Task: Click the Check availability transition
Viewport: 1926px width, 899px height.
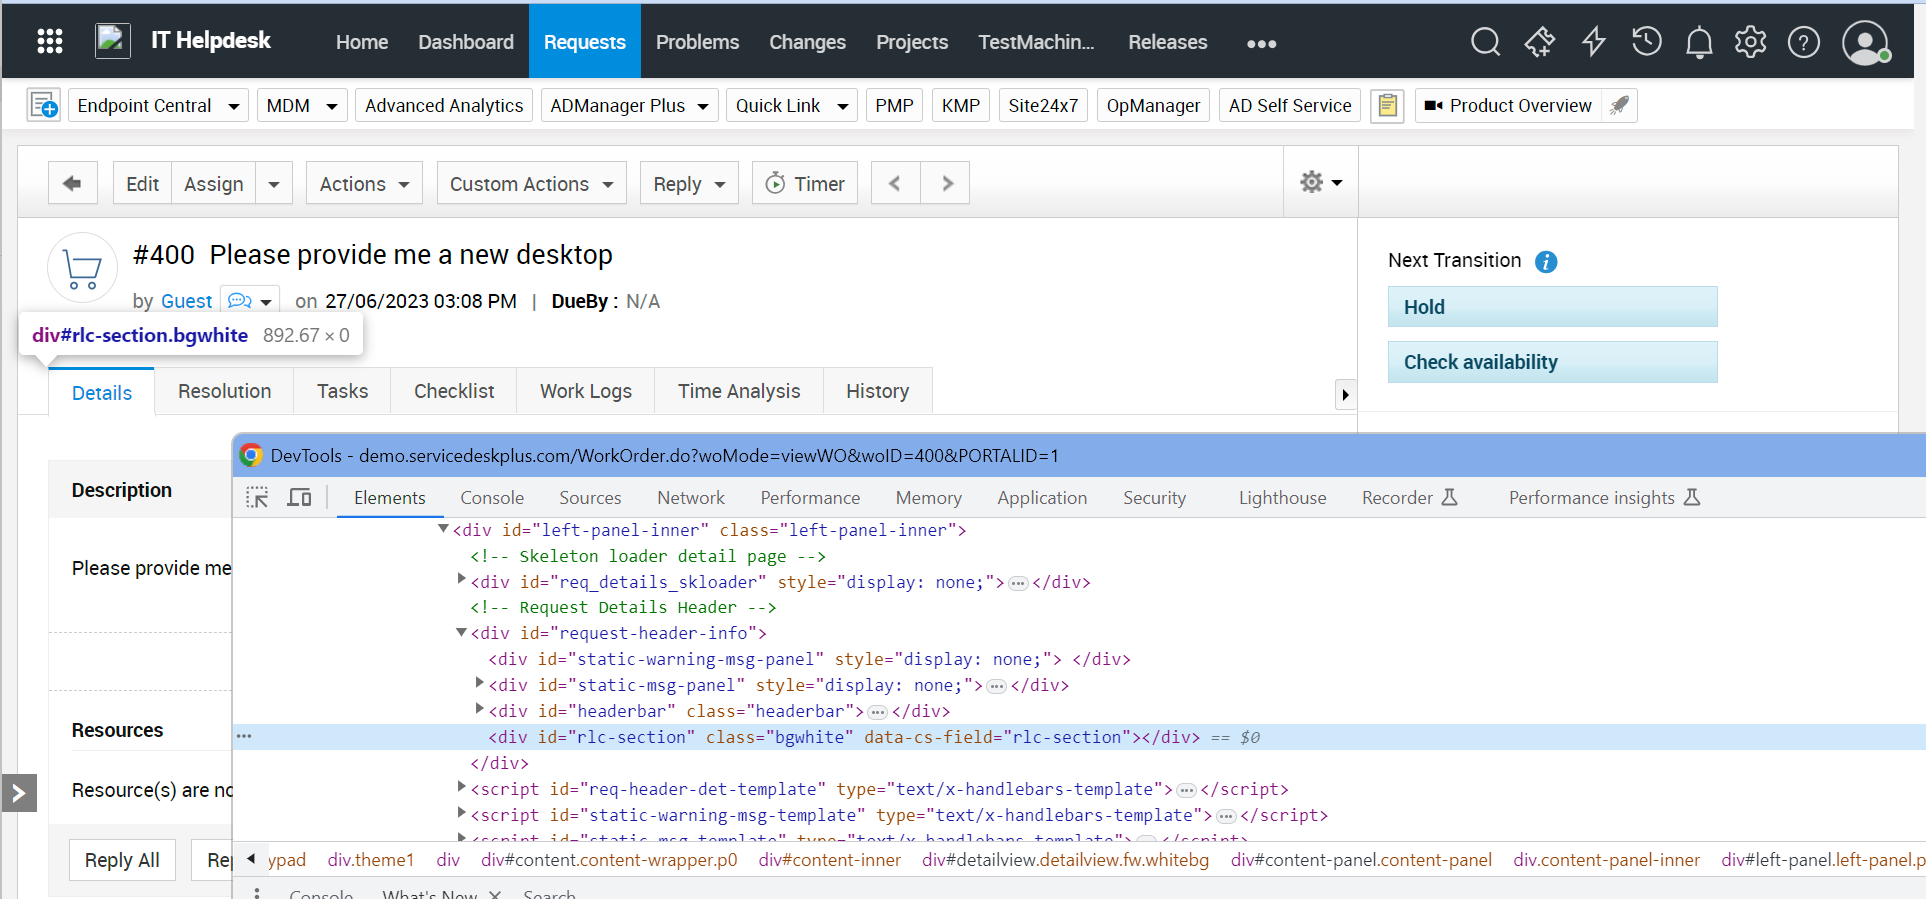Action: point(1552,362)
